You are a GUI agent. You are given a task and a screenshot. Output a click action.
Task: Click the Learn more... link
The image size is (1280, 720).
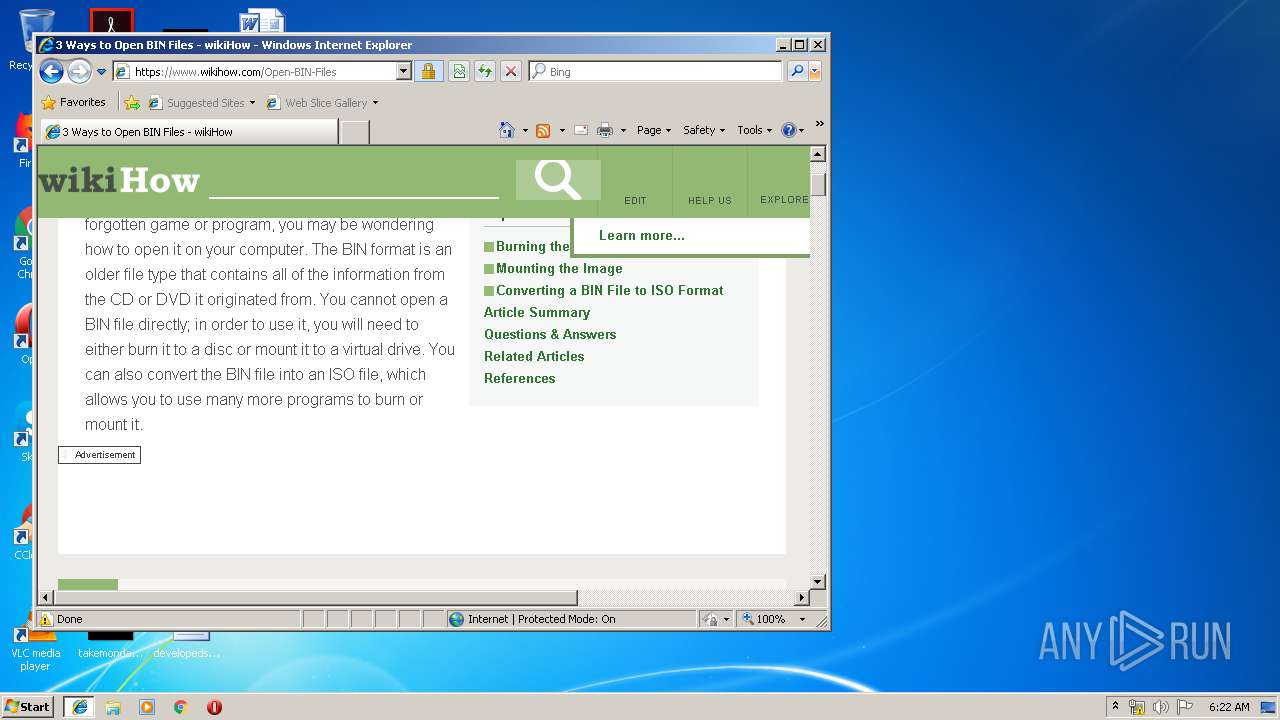coord(642,235)
